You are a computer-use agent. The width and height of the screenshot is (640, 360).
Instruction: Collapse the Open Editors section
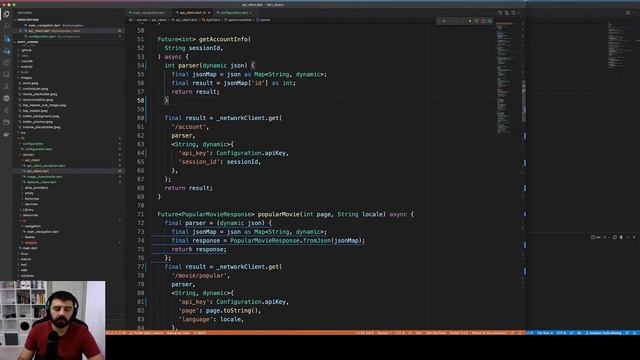28,20
